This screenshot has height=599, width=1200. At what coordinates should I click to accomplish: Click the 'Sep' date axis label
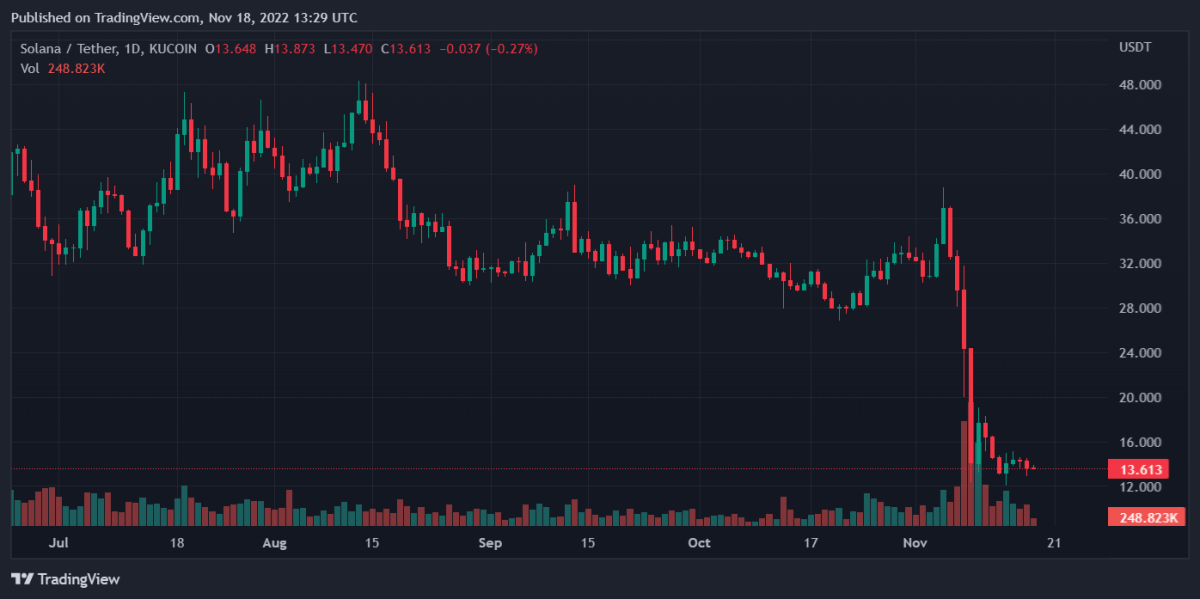pyautogui.click(x=490, y=543)
